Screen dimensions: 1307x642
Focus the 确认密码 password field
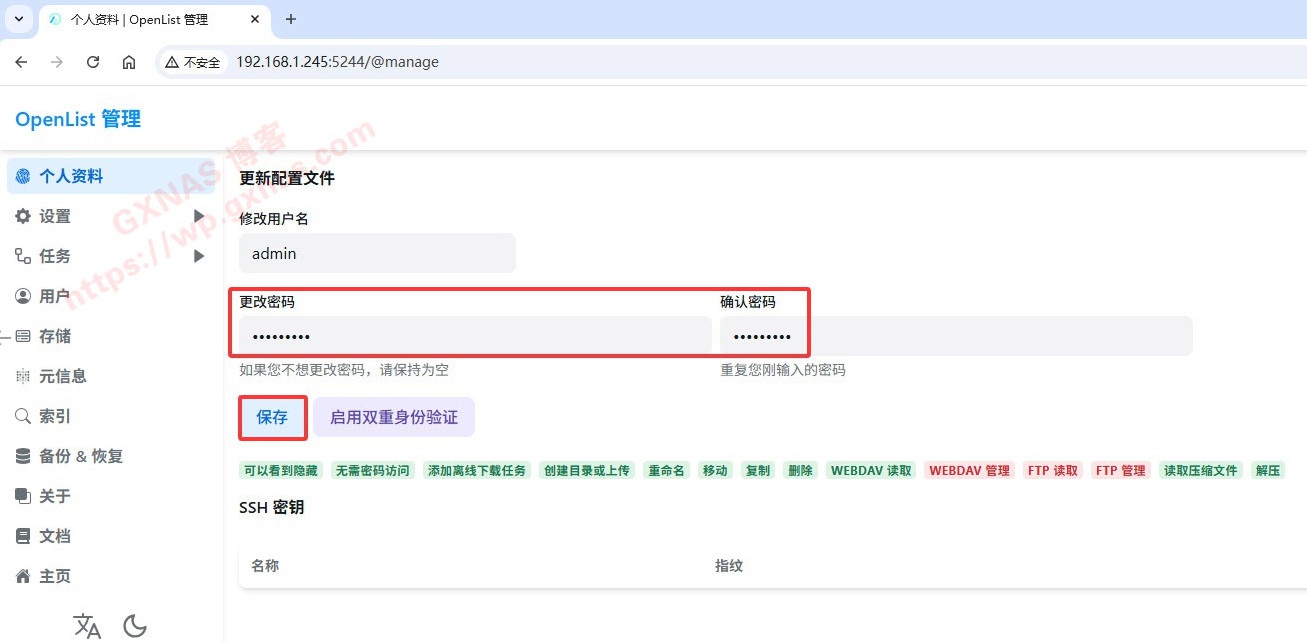pyautogui.click(x=955, y=337)
